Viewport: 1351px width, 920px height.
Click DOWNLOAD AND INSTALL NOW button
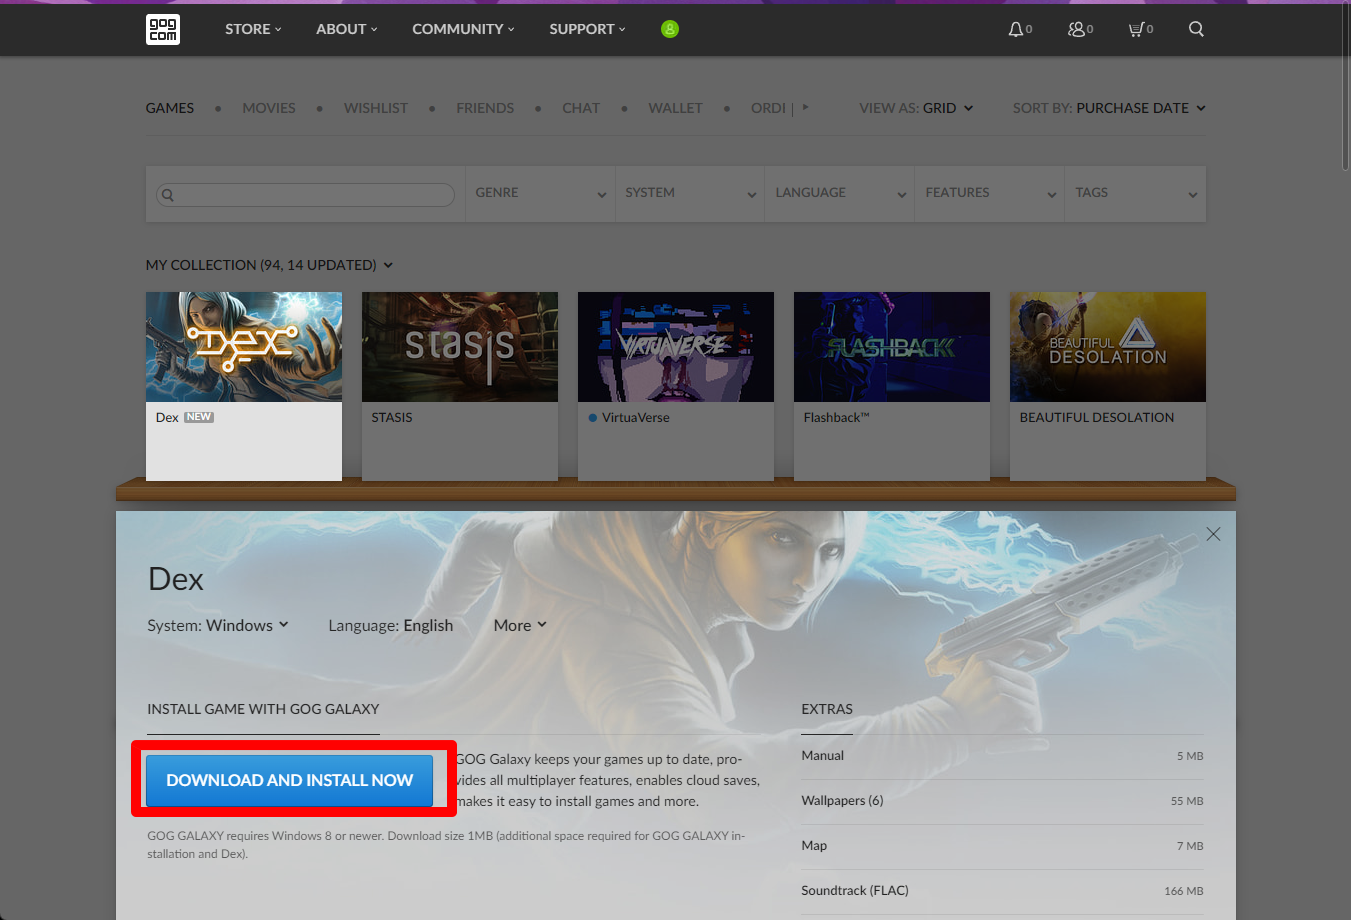[x=289, y=780]
